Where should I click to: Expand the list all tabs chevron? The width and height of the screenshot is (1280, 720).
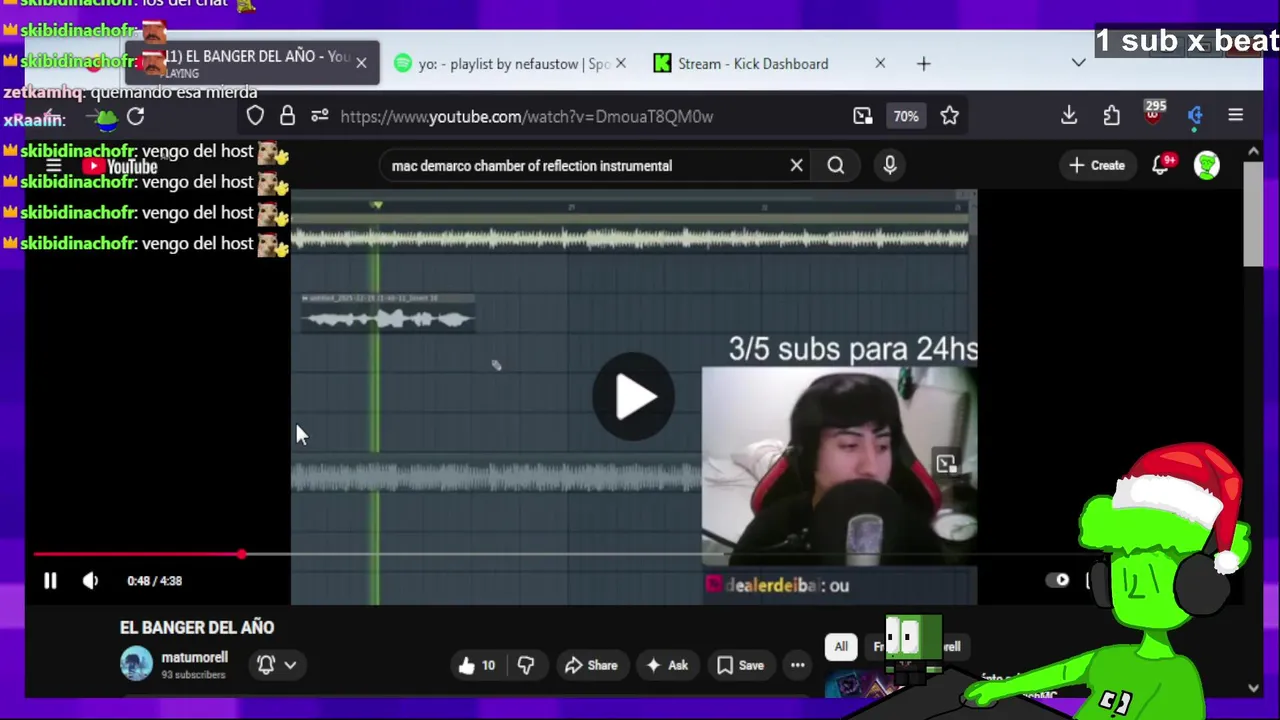[x=1078, y=63]
